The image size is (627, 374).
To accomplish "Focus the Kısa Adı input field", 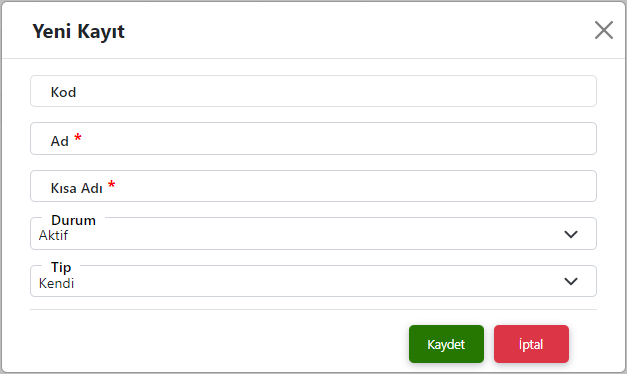I will point(314,186).
